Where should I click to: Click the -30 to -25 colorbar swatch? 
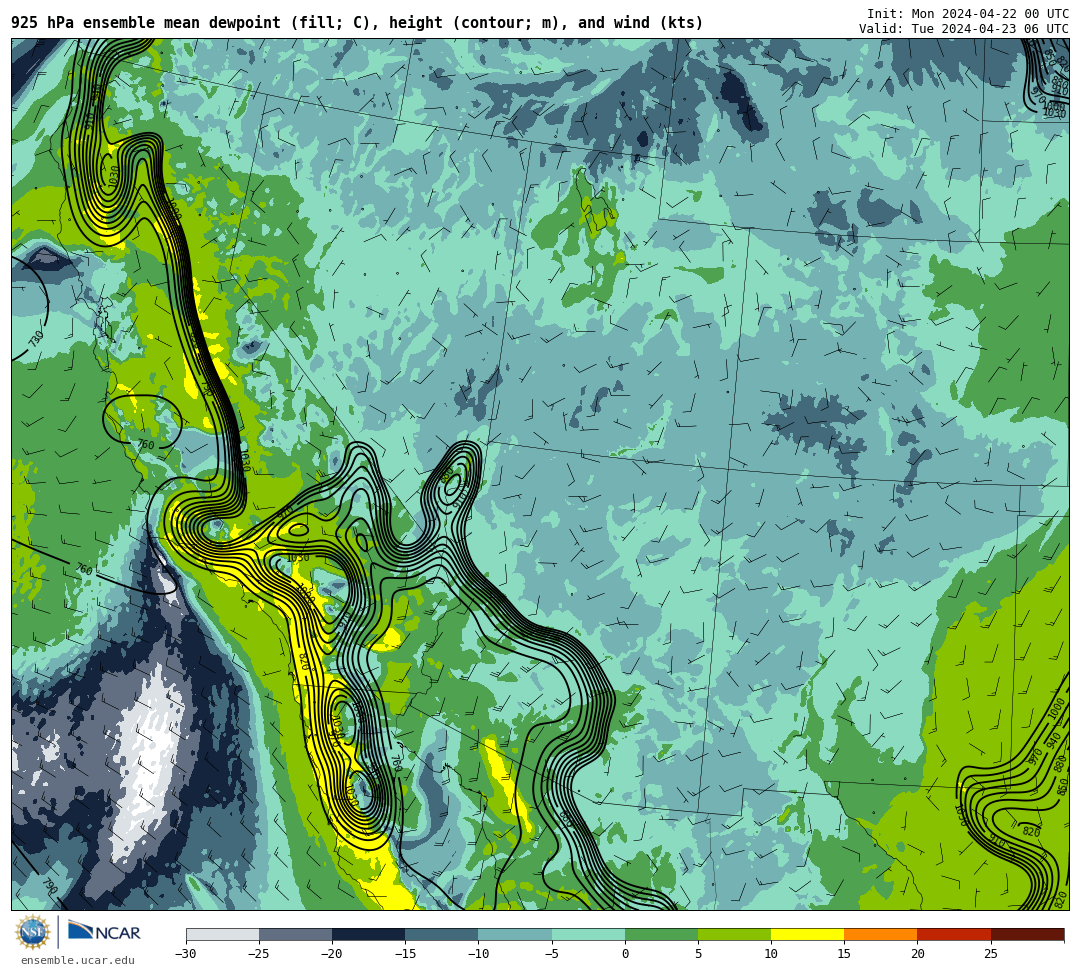point(222,934)
